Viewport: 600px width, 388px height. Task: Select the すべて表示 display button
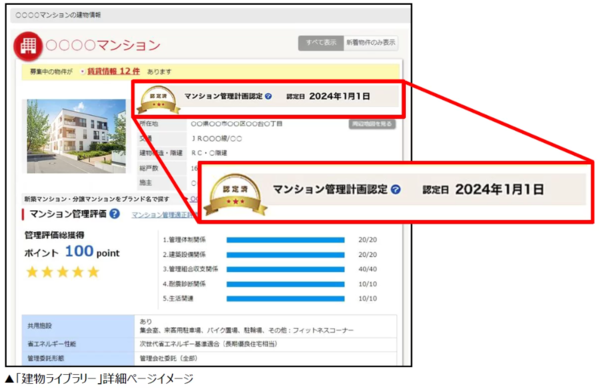(321, 43)
